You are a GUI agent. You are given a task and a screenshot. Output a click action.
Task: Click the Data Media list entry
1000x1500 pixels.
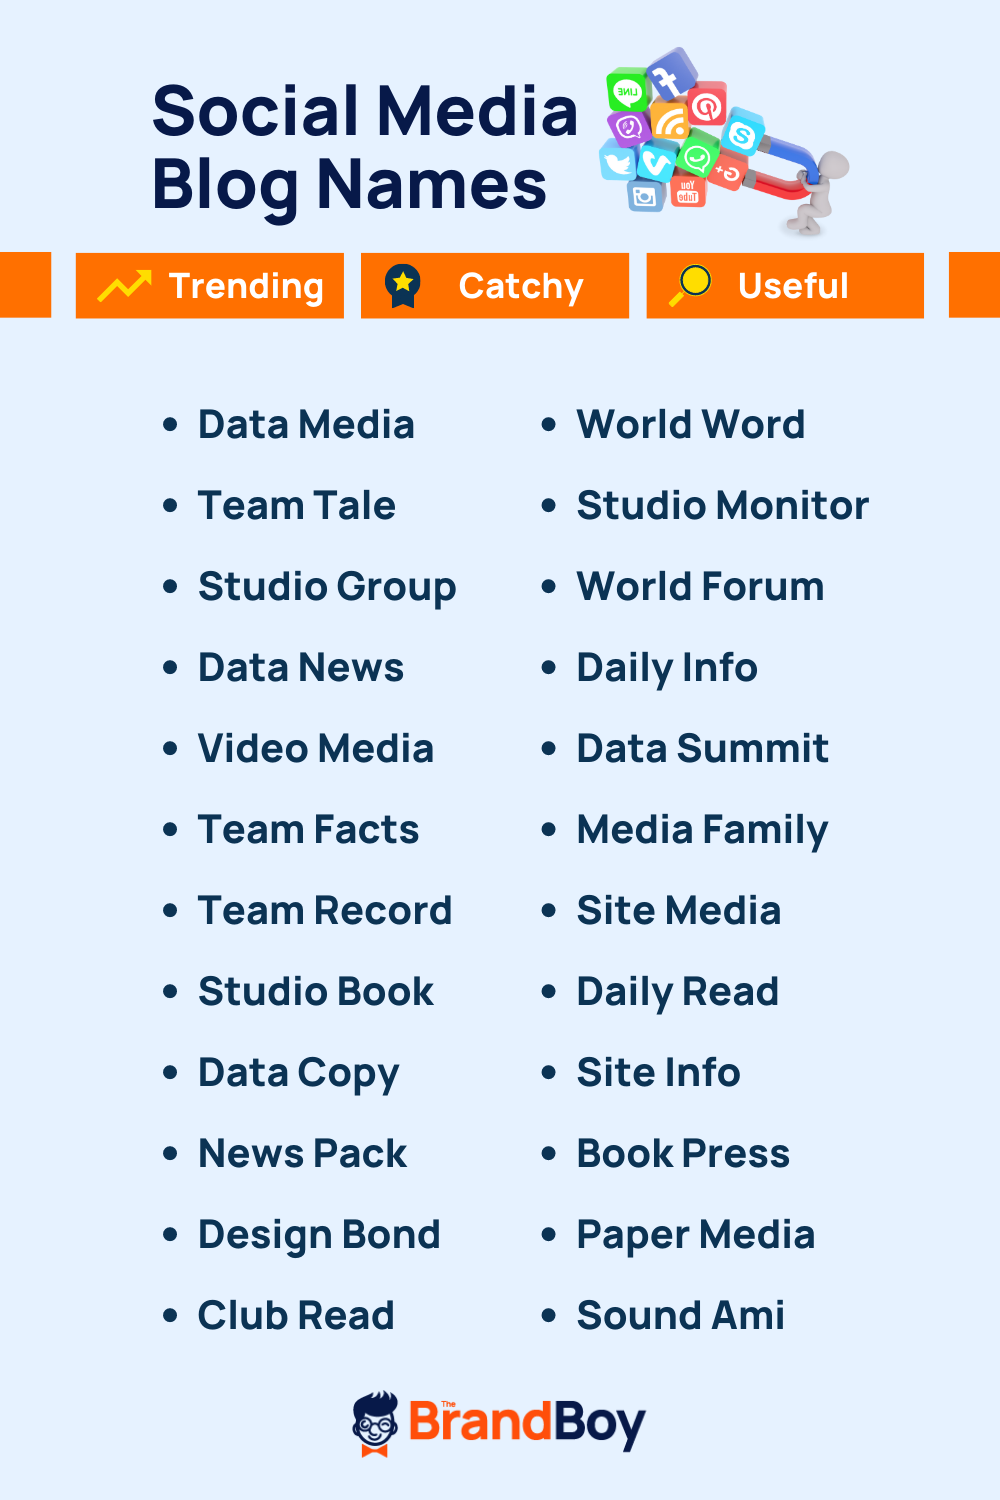click(306, 424)
